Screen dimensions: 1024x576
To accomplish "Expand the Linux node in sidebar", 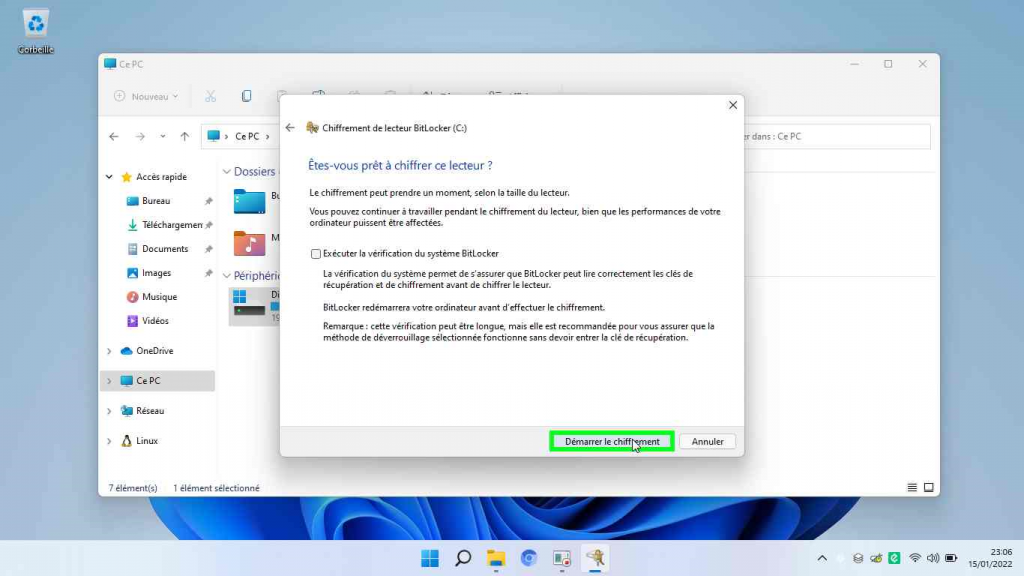I will 109,441.
